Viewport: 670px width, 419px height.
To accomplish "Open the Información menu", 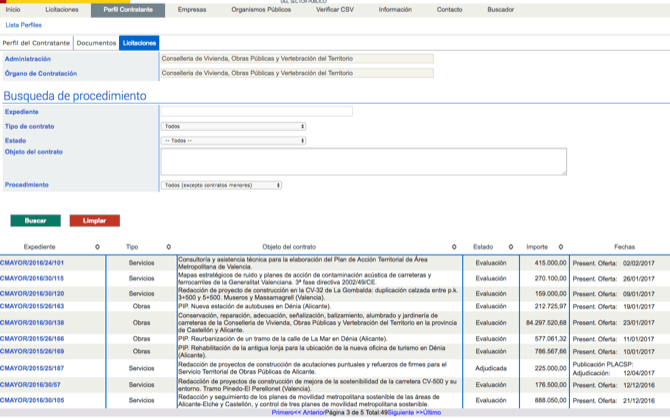I will point(395,9).
